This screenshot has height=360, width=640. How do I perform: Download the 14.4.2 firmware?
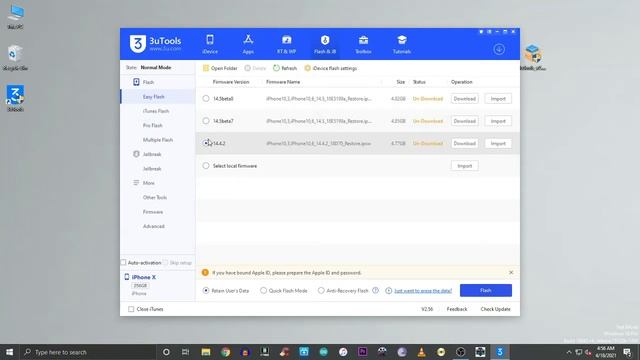464,144
